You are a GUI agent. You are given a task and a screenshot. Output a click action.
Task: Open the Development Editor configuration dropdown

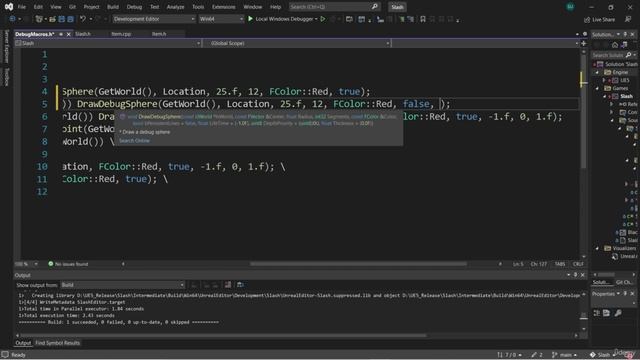[154, 19]
